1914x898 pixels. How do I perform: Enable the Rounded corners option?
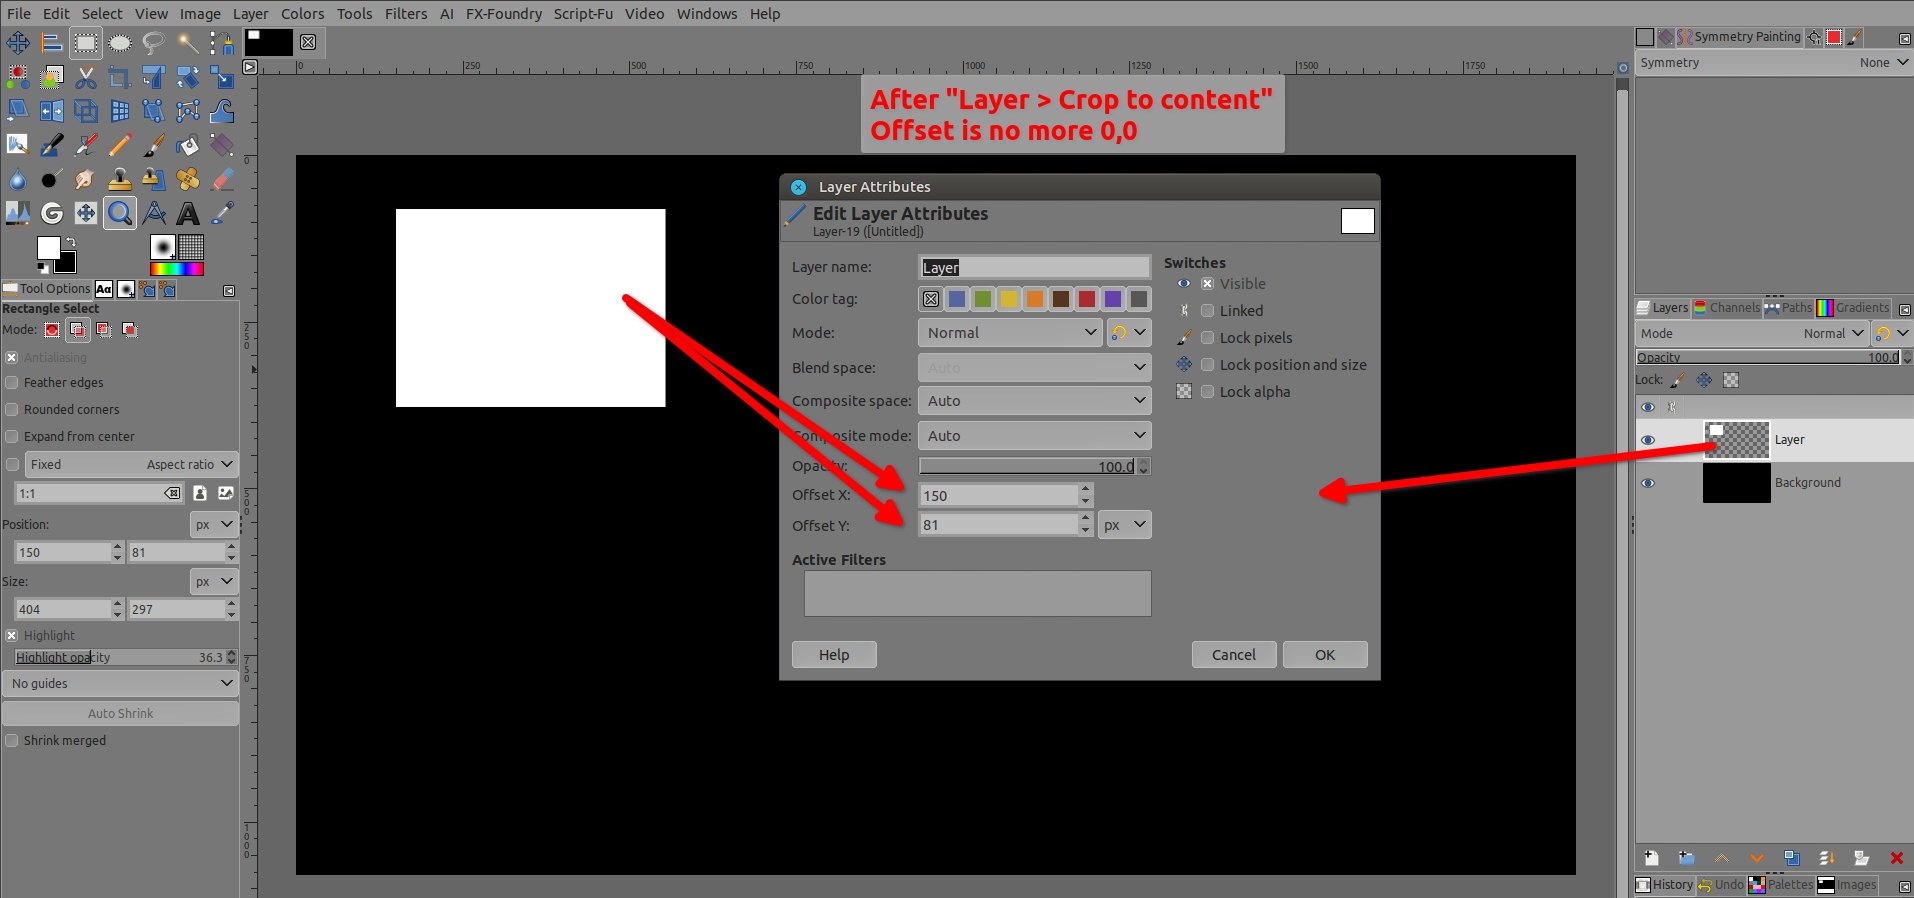click(x=12, y=409)
